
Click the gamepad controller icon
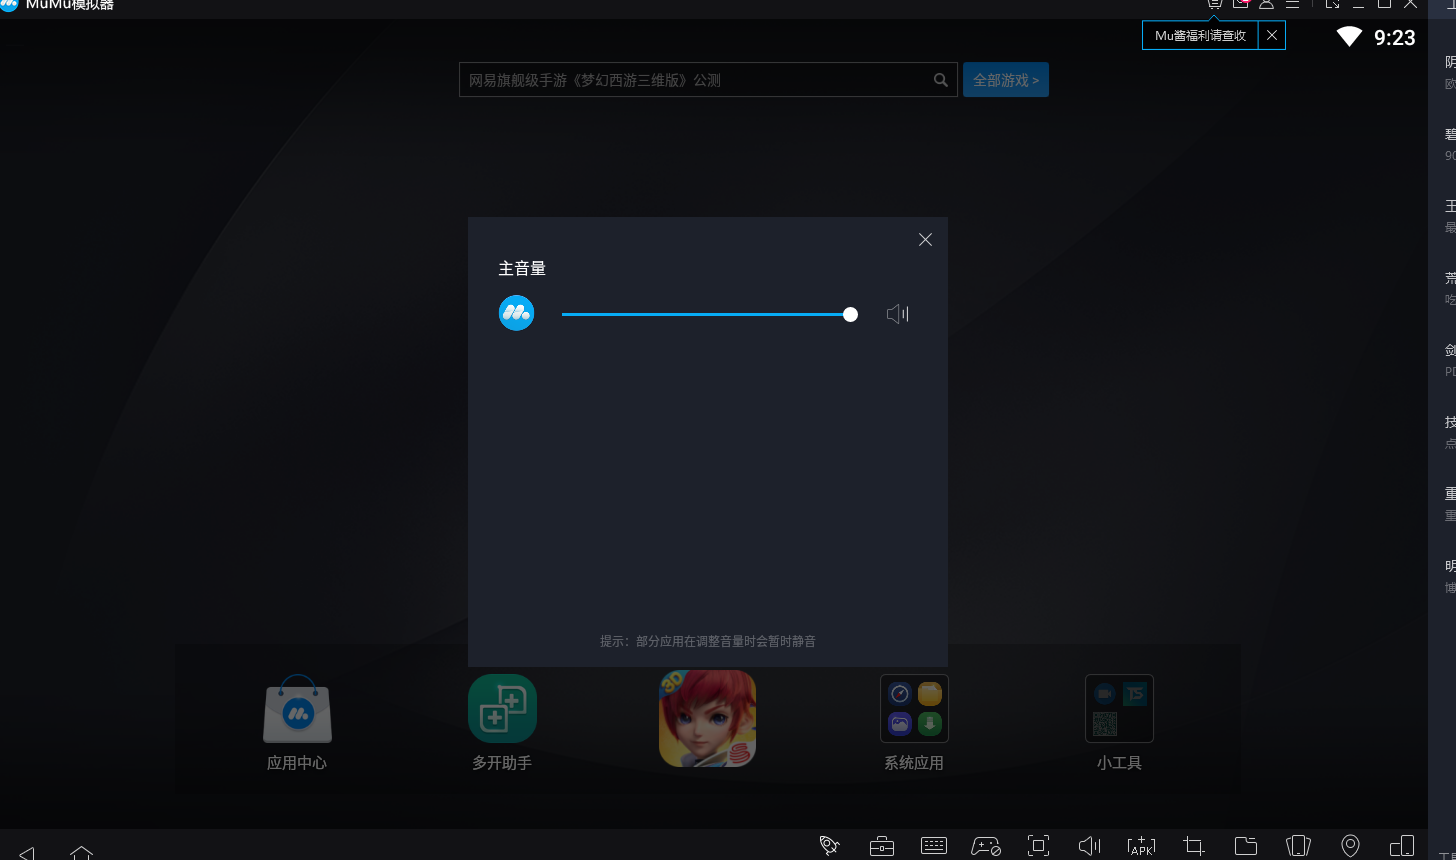pos(986,846)
